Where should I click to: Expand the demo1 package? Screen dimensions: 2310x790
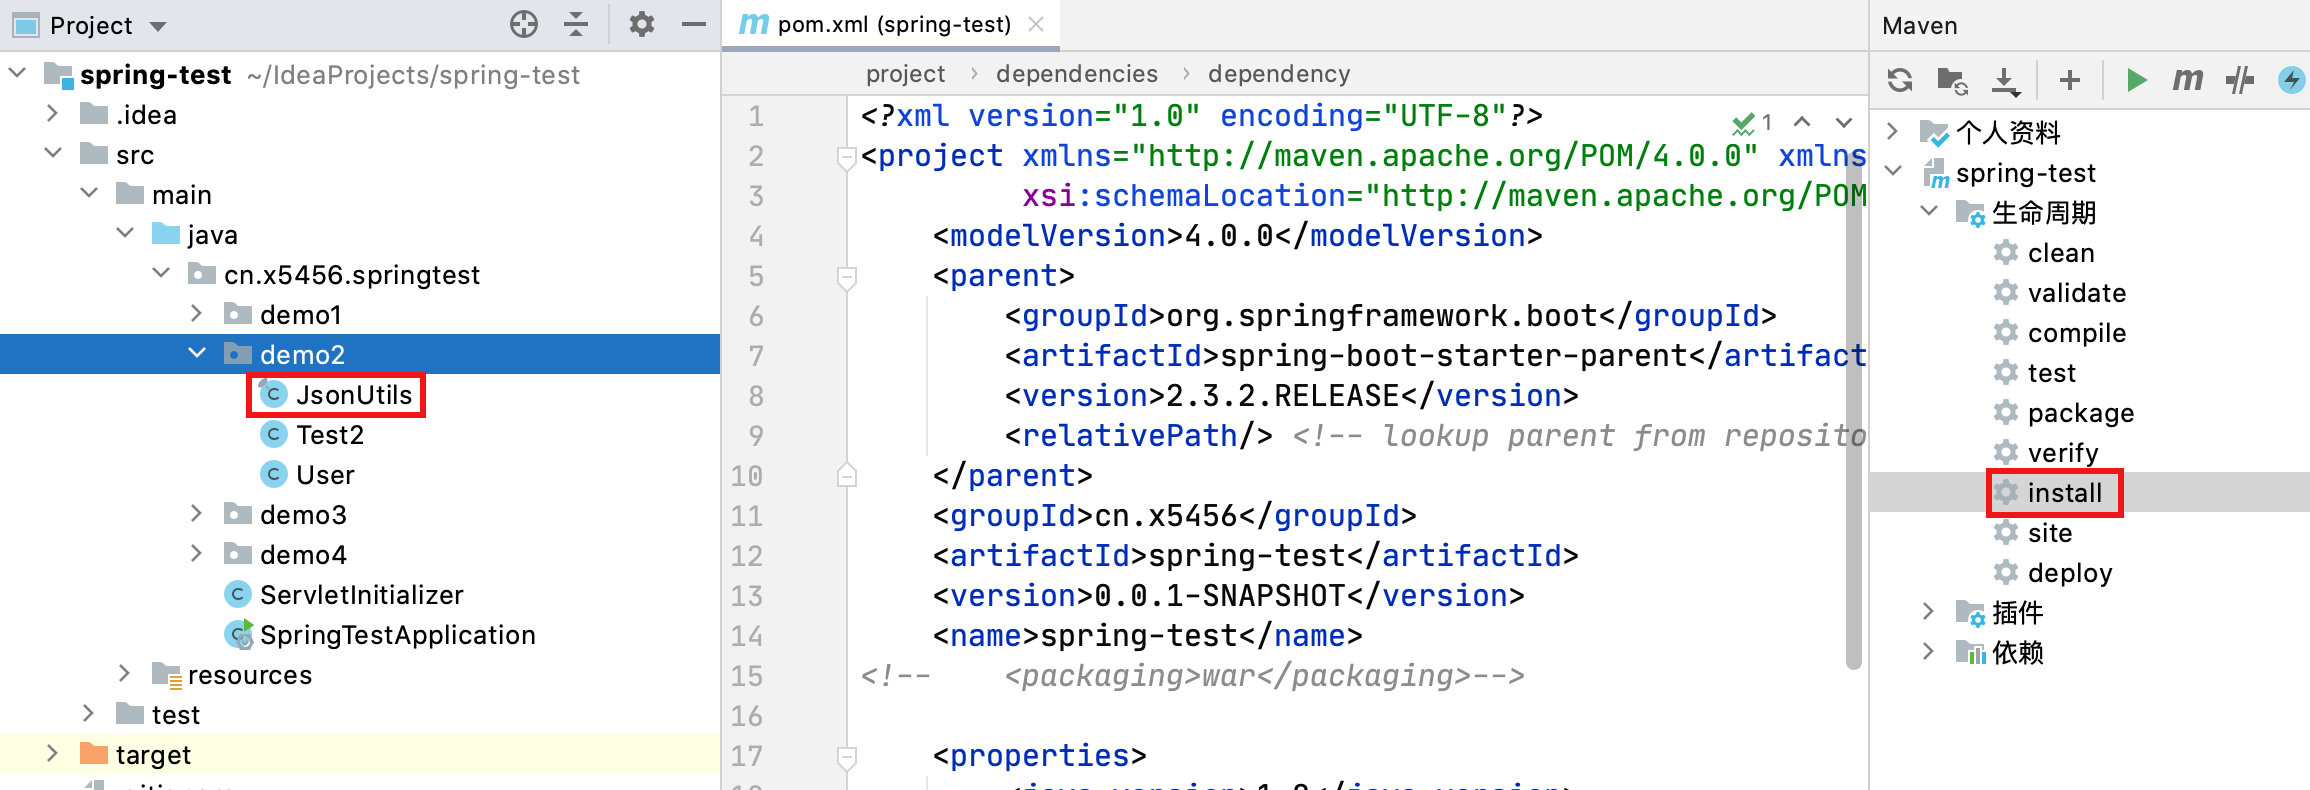tap(197, 314)
